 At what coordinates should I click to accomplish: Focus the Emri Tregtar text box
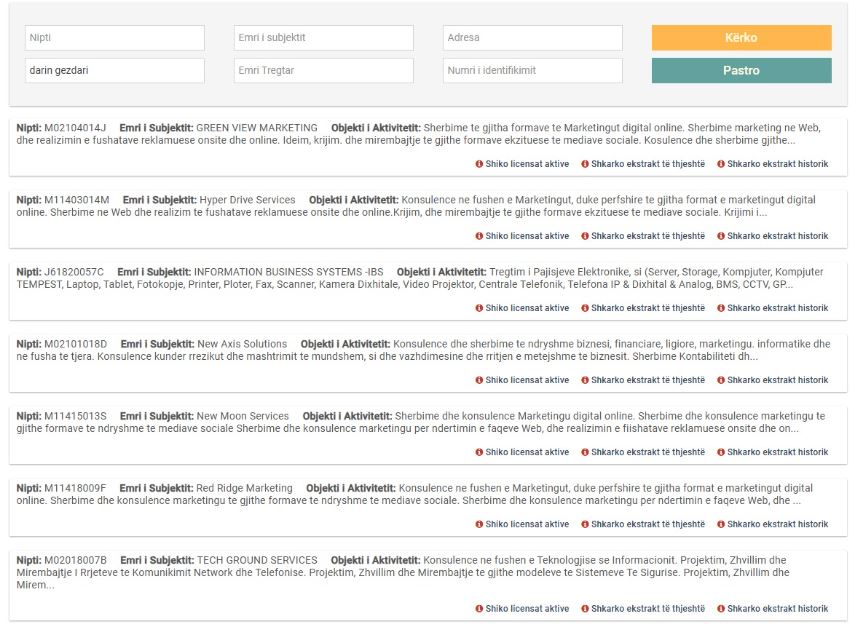pos(323,71)
